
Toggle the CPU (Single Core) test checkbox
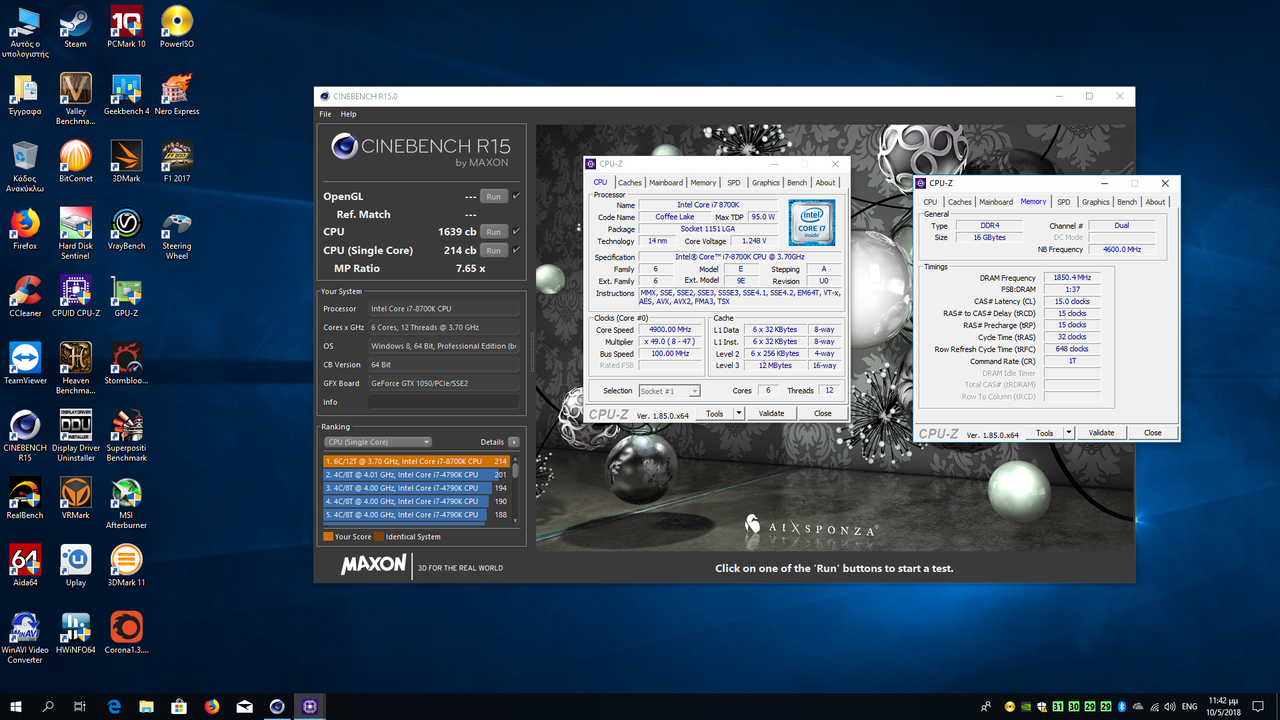(x=516, y=250)
